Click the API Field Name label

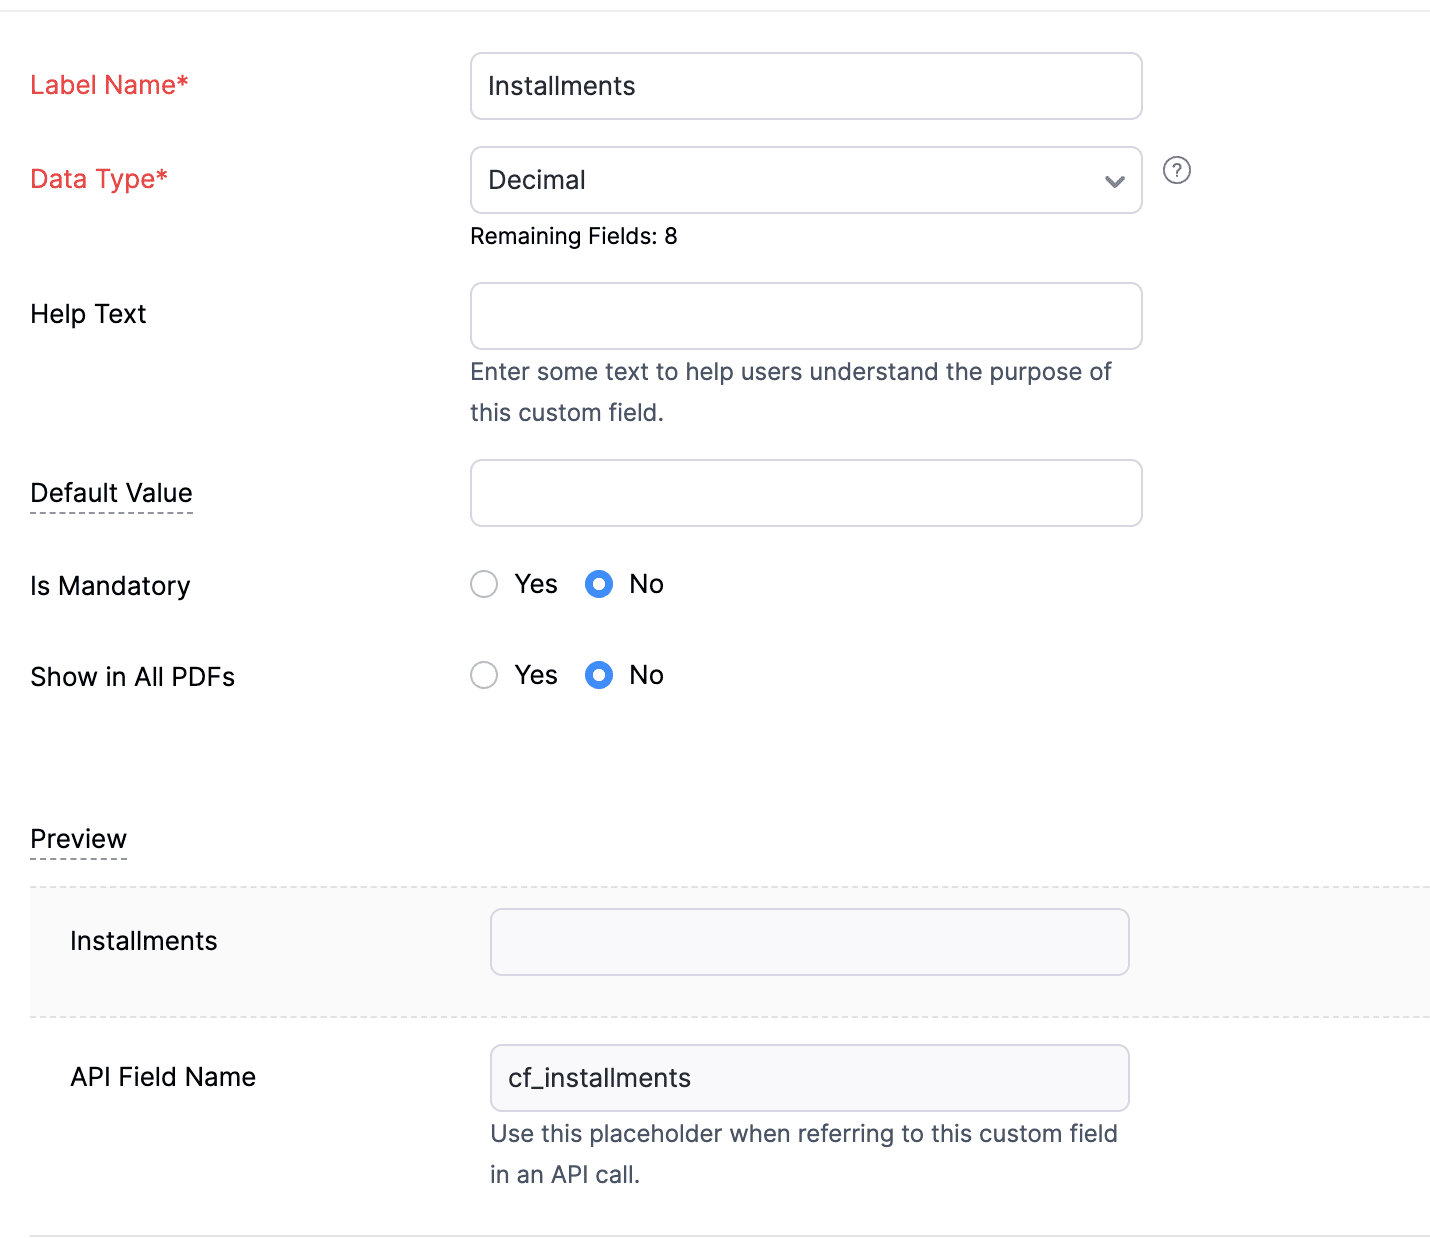point(163,1077)
